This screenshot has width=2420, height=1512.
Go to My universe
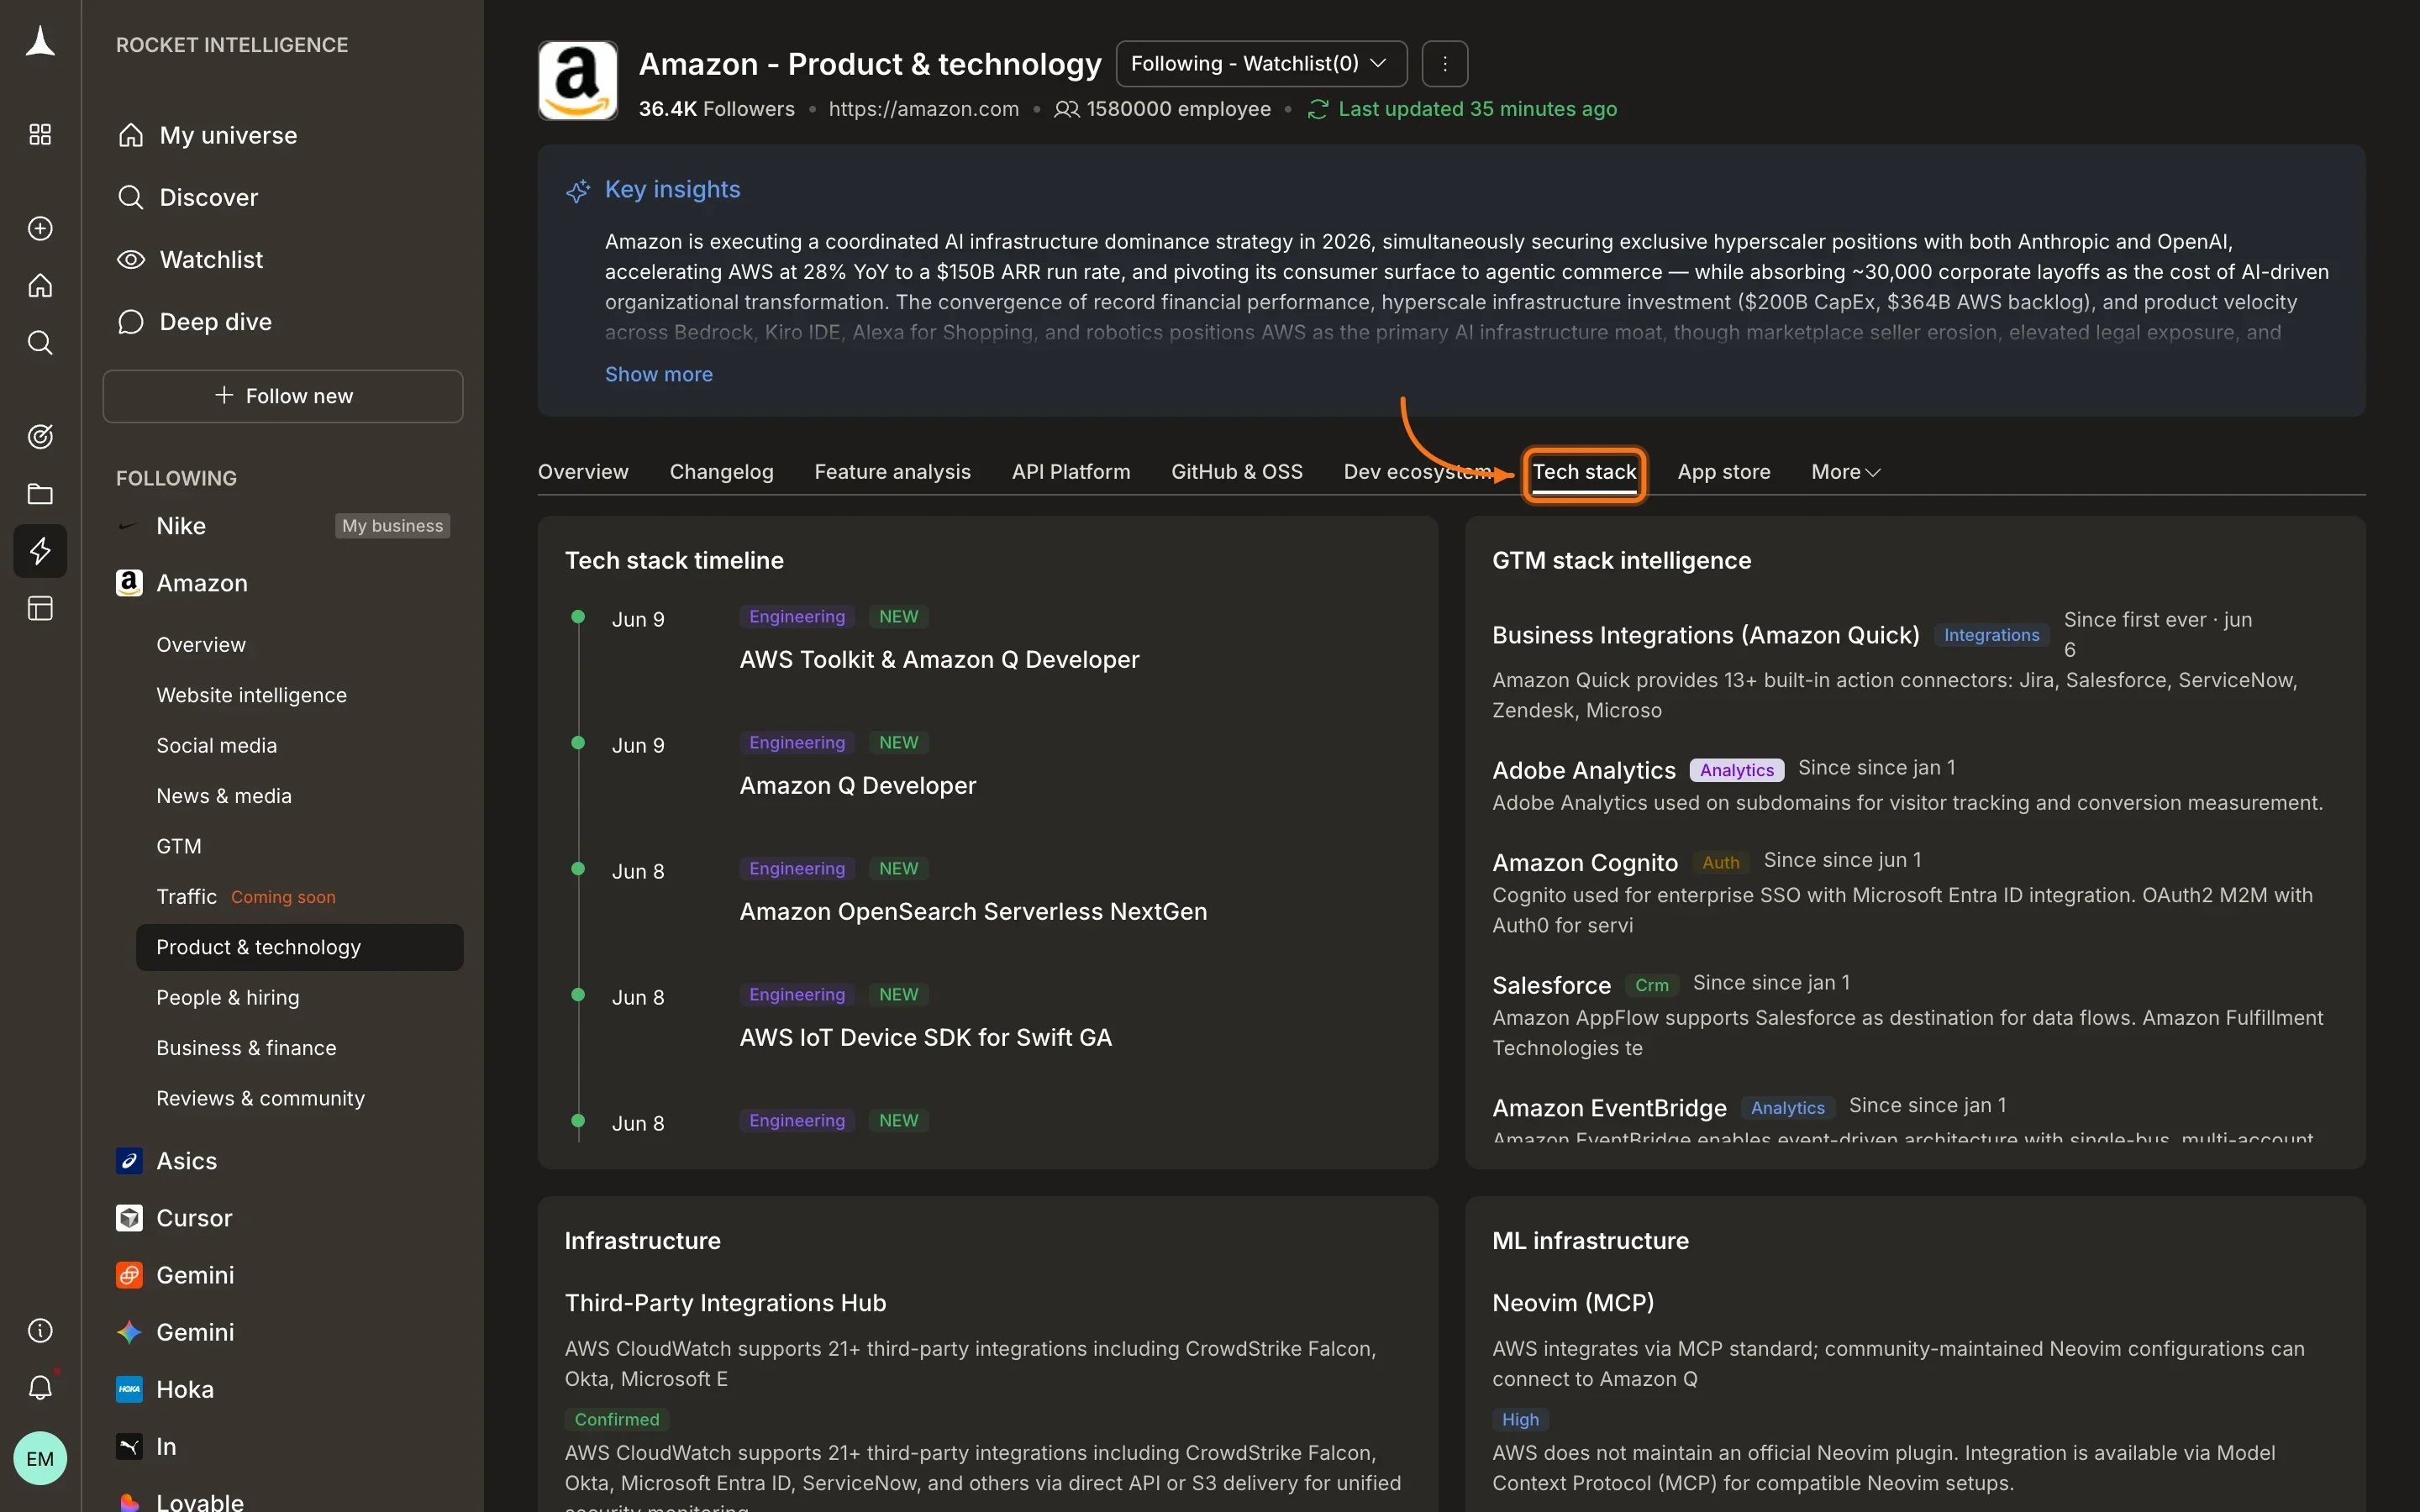tap(228, 135)
